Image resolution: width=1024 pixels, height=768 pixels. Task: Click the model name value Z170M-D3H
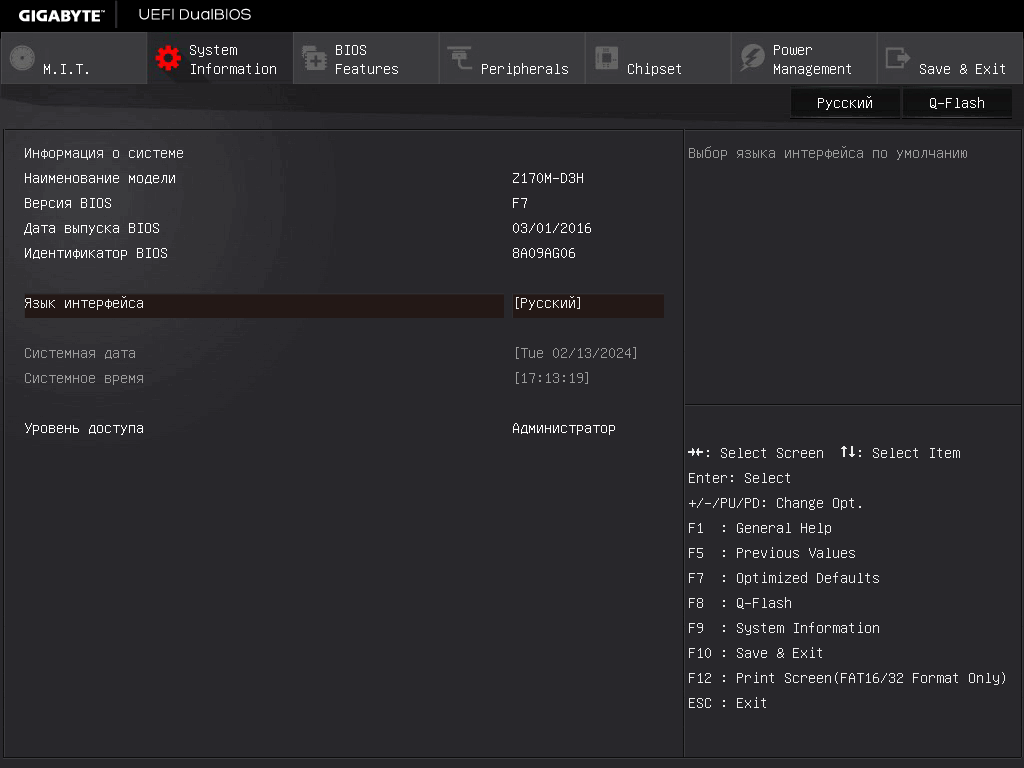pyautogui.click(x=548, y=178)
